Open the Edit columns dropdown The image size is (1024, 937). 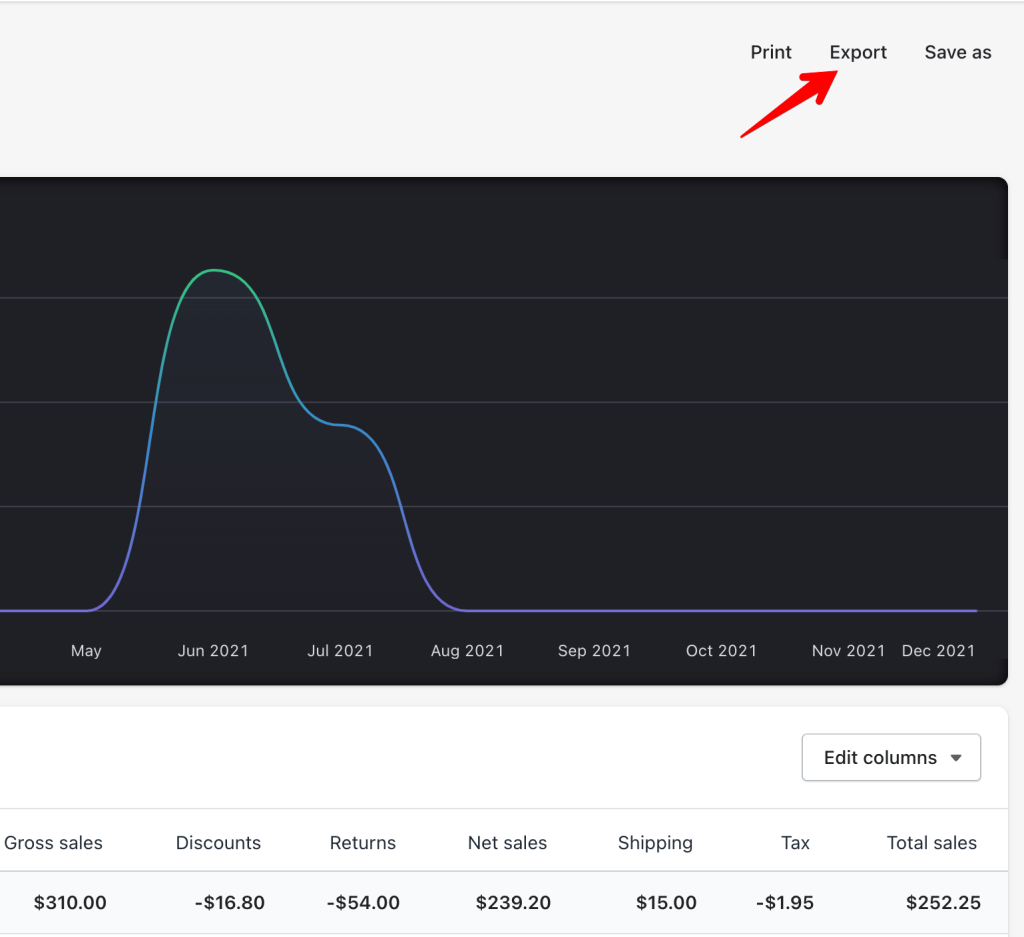pyautogui.click(x=890, y=757)
